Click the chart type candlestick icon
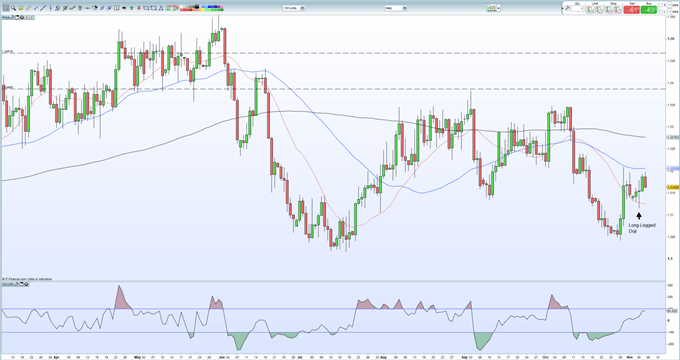This screenshot has height=360, width=680. 492,8
